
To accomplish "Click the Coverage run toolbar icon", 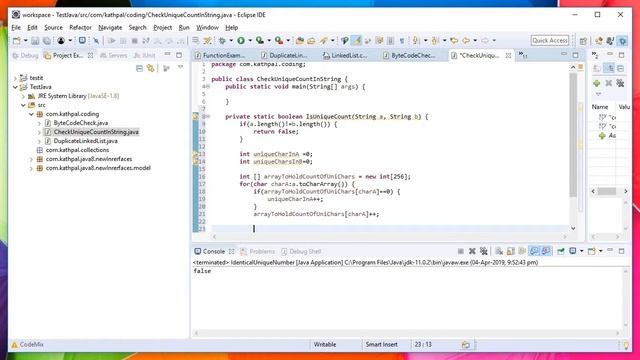I will pos(260,40).
